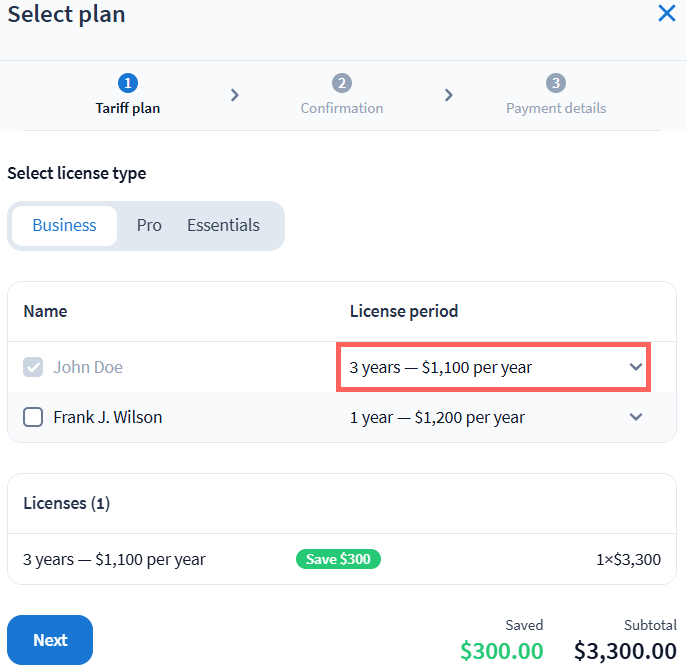
Task: Click arrow between Tariff plan and Confirmation
Action: (235, 95)
